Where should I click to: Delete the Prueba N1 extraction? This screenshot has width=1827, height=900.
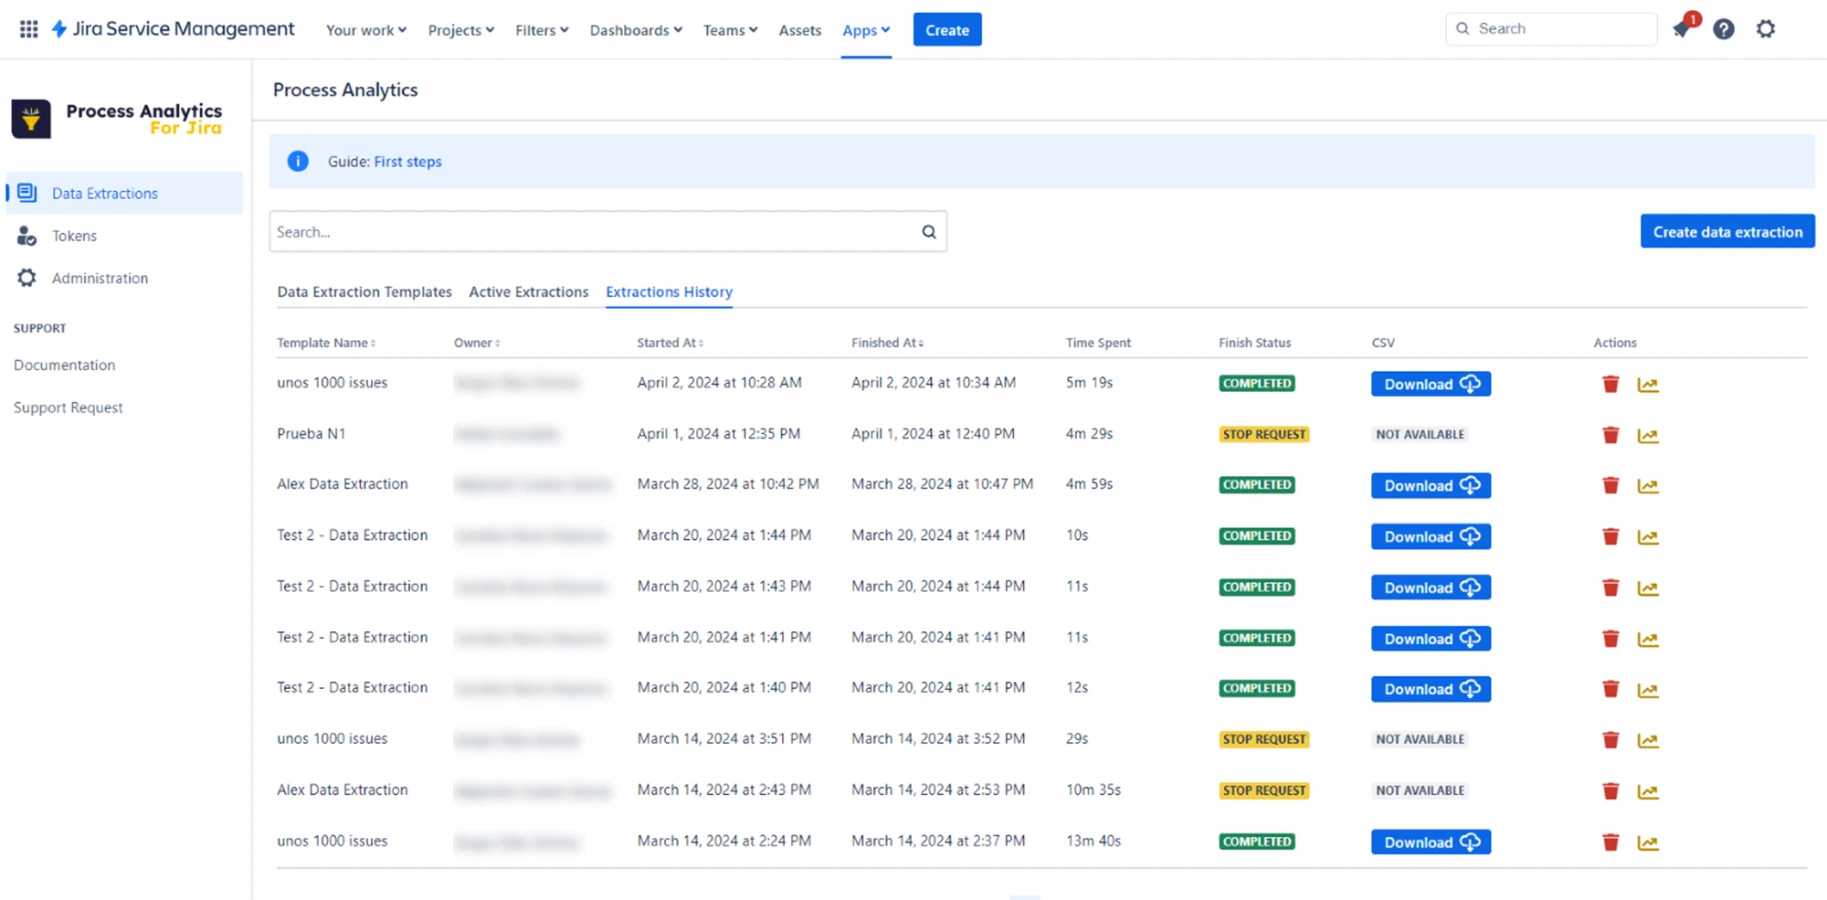click(1610, 435)
